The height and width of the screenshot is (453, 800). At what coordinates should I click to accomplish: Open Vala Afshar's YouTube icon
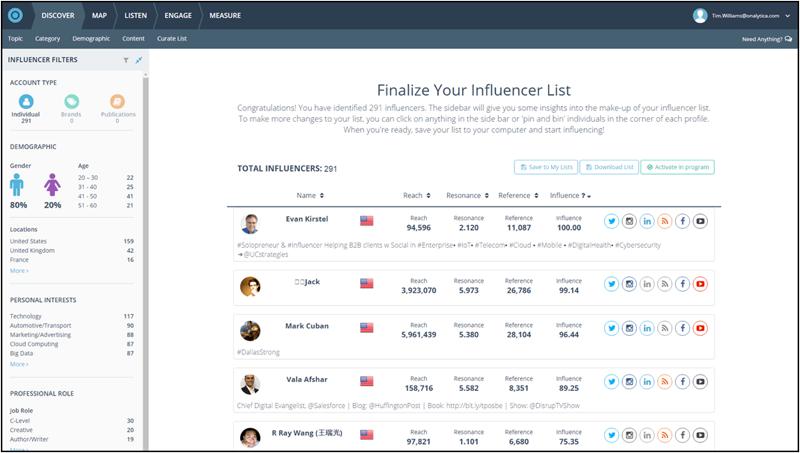pyautogui.click(x=700, y=382)
